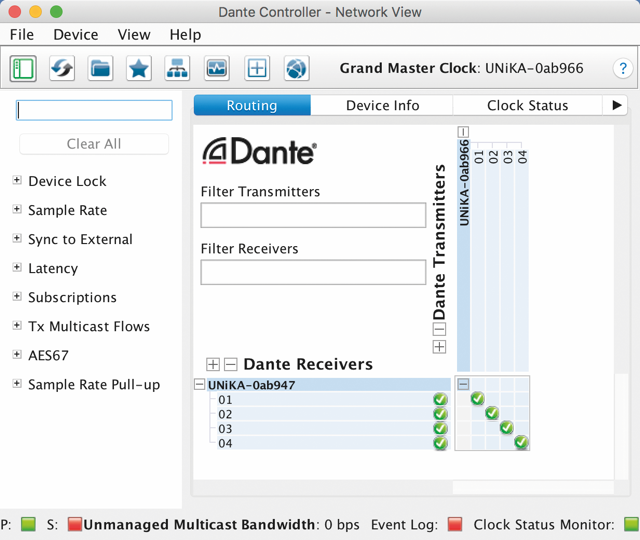
Task: Select the UNiKA-0ab947 receiver name
Action: click(251, 385)
